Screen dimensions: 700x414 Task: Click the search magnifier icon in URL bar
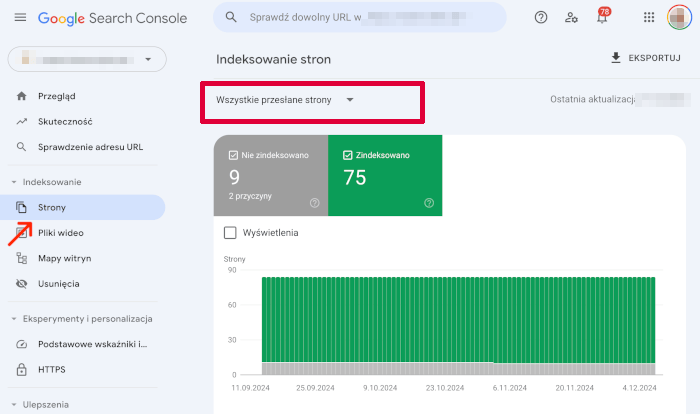231,17
